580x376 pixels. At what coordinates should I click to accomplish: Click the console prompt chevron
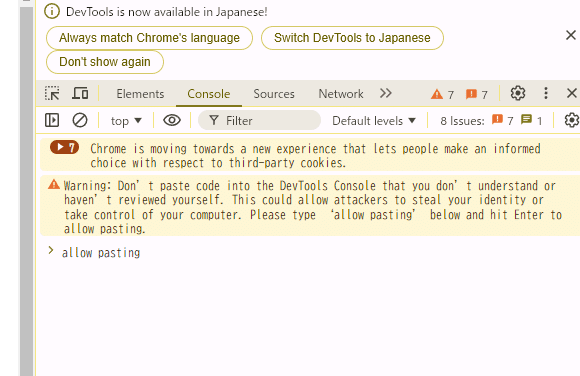[x=51, y=251]
